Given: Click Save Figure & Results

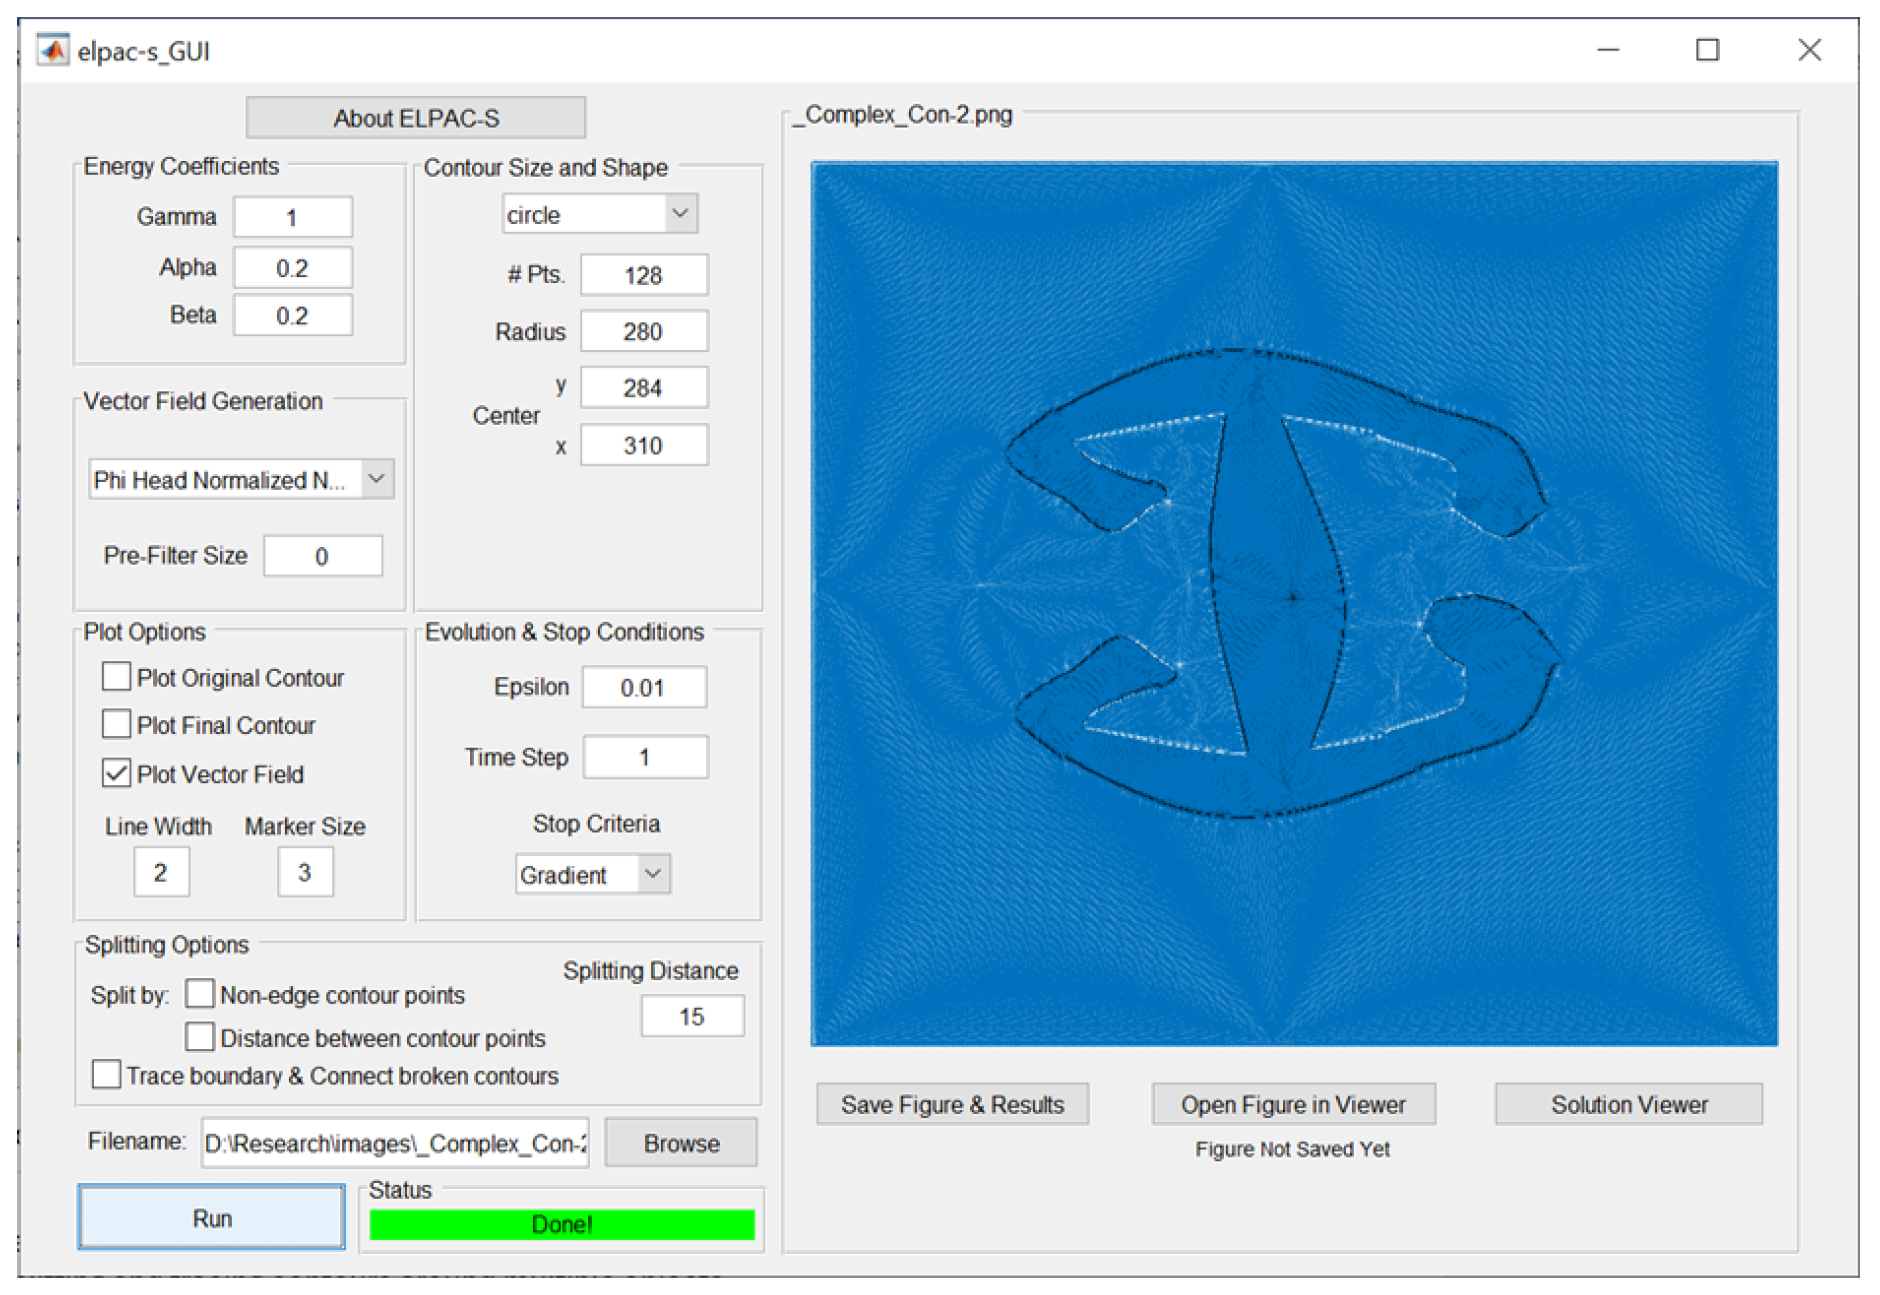Looking at the screenshot, I should point(952,1104).
